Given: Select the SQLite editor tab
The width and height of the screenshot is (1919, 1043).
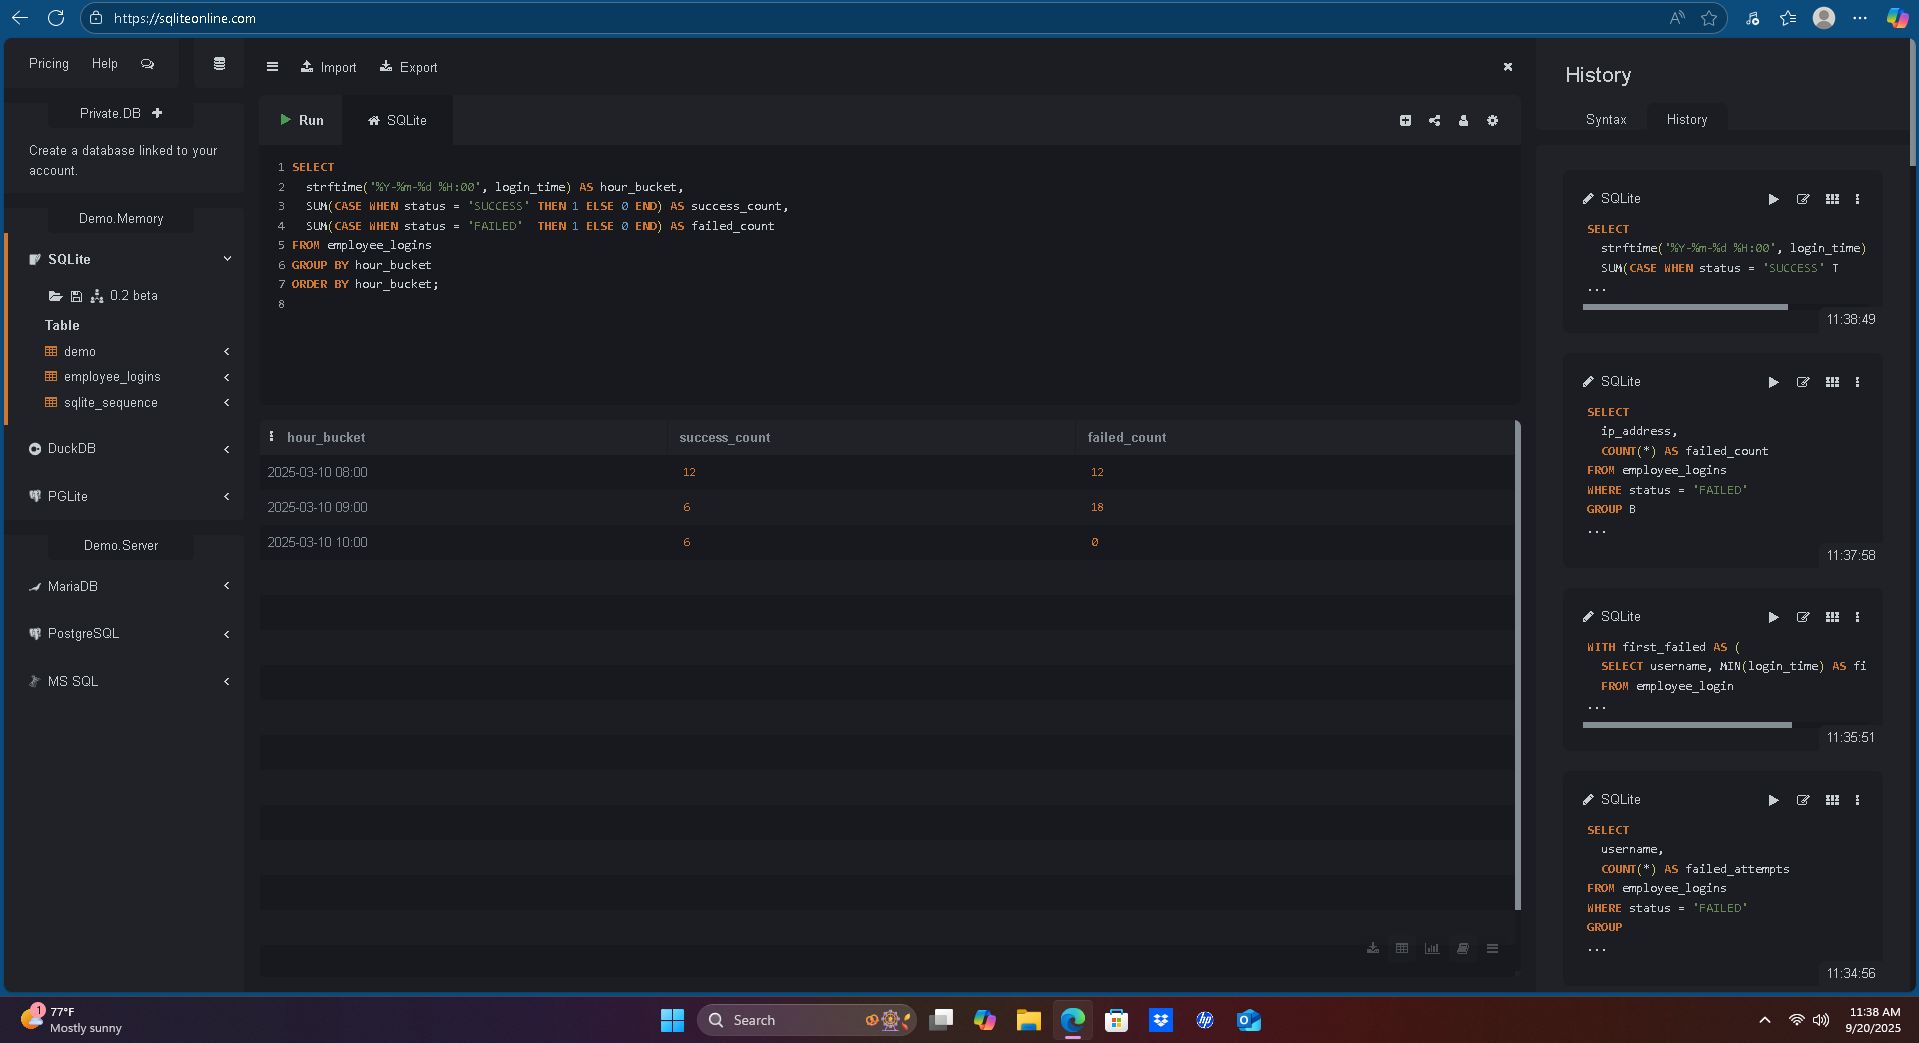Looking at the screenshot, I should click(397, 120).
